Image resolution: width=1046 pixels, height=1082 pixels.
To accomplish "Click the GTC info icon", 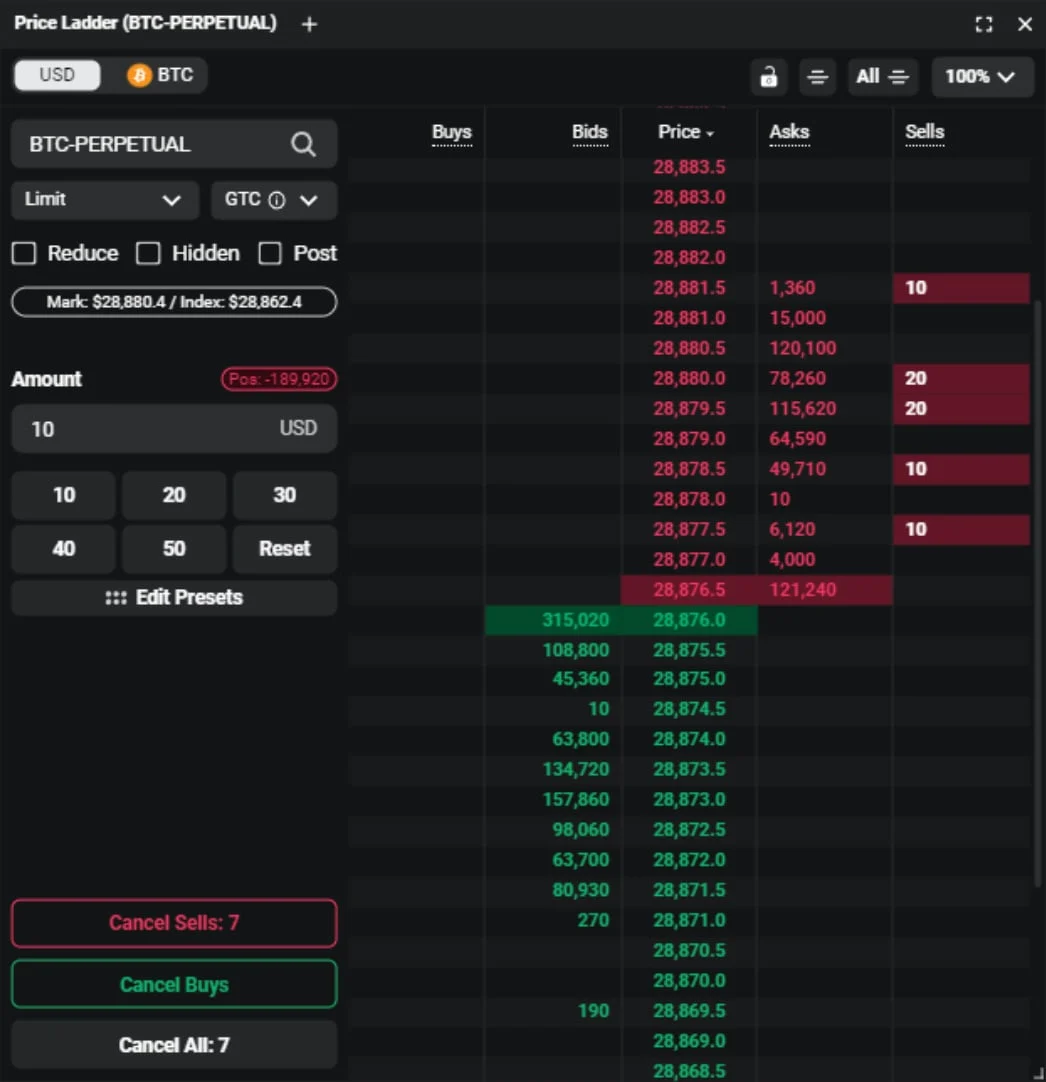I will click(276, 200).
